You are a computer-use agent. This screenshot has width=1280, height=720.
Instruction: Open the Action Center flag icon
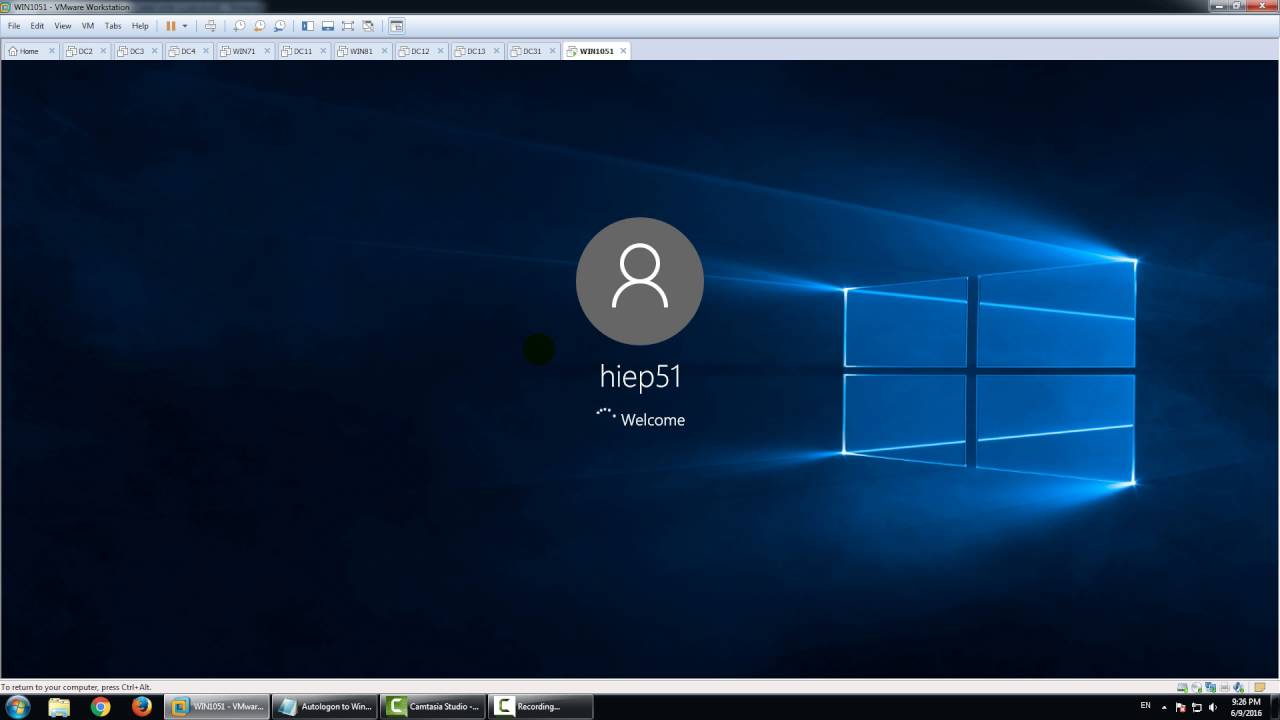point(1181,707)
